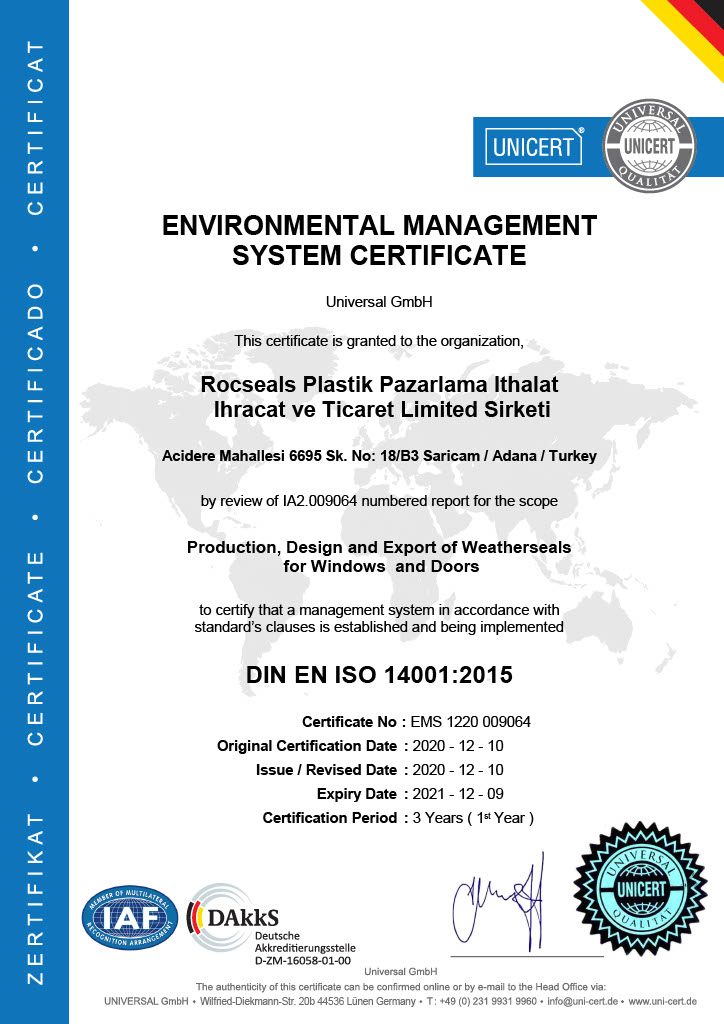Click the vertical 'ZERTIFIKAT' sidebar word
Viewport: 724px width, 1024px height.
(35, 899)
